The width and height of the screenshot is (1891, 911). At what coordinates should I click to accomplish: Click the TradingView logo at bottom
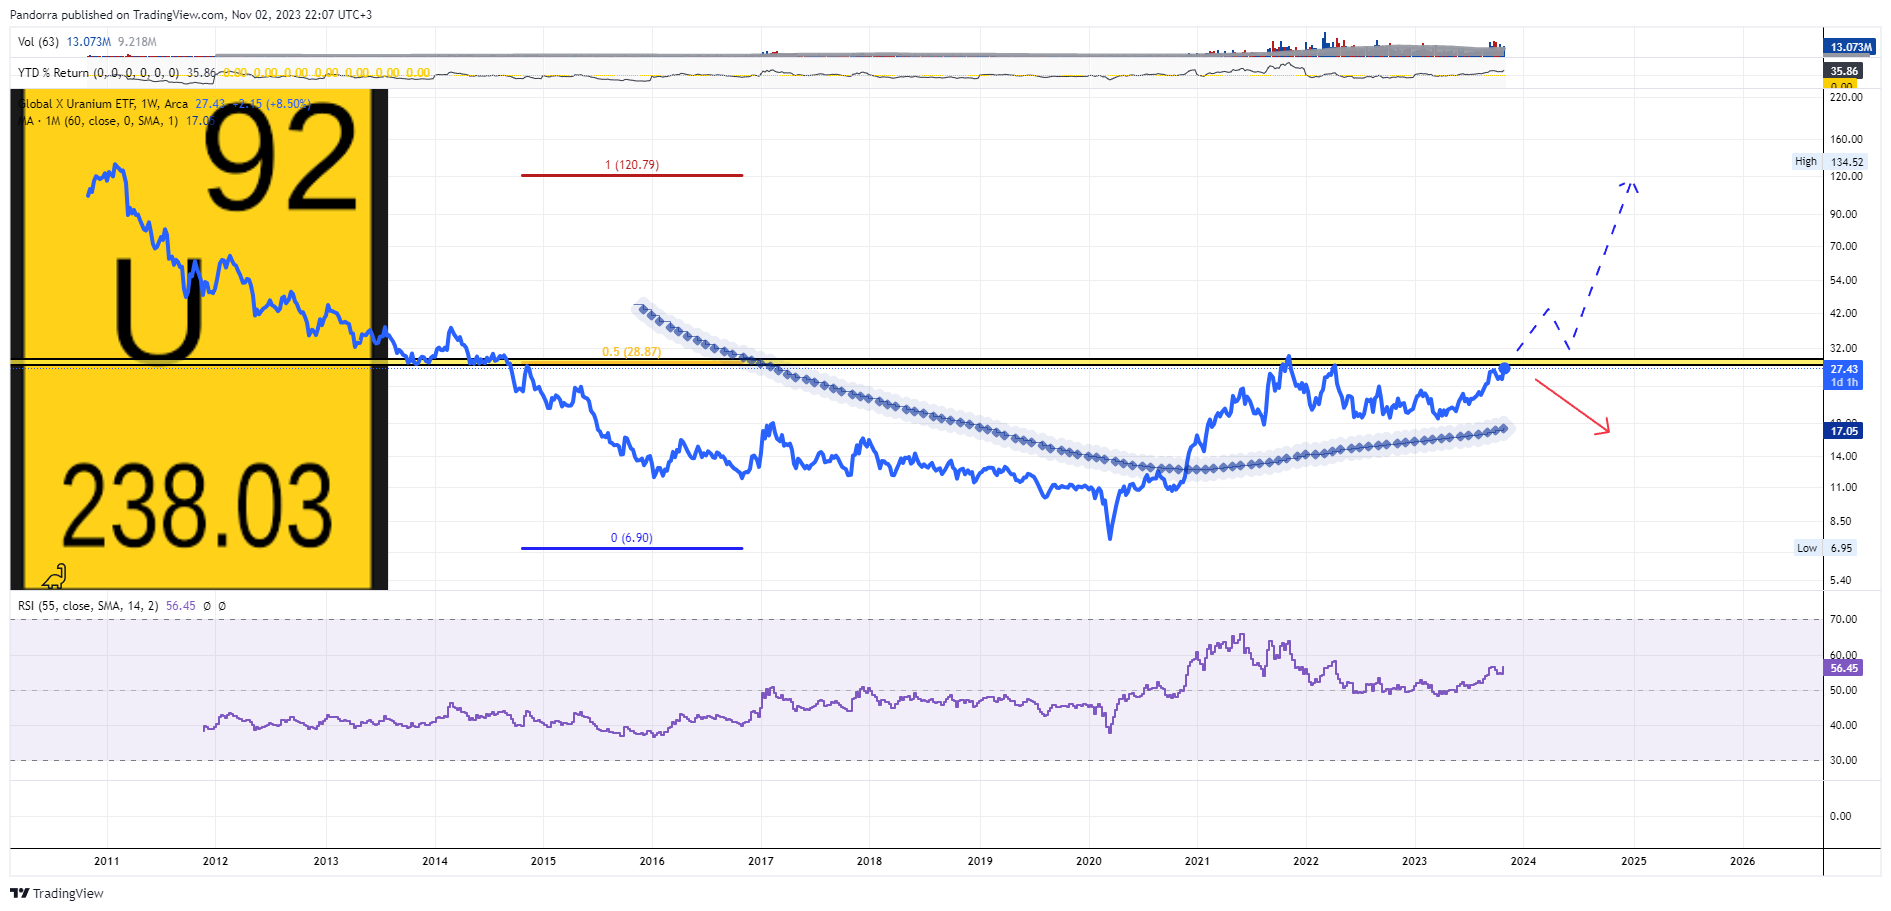(57, 893)
